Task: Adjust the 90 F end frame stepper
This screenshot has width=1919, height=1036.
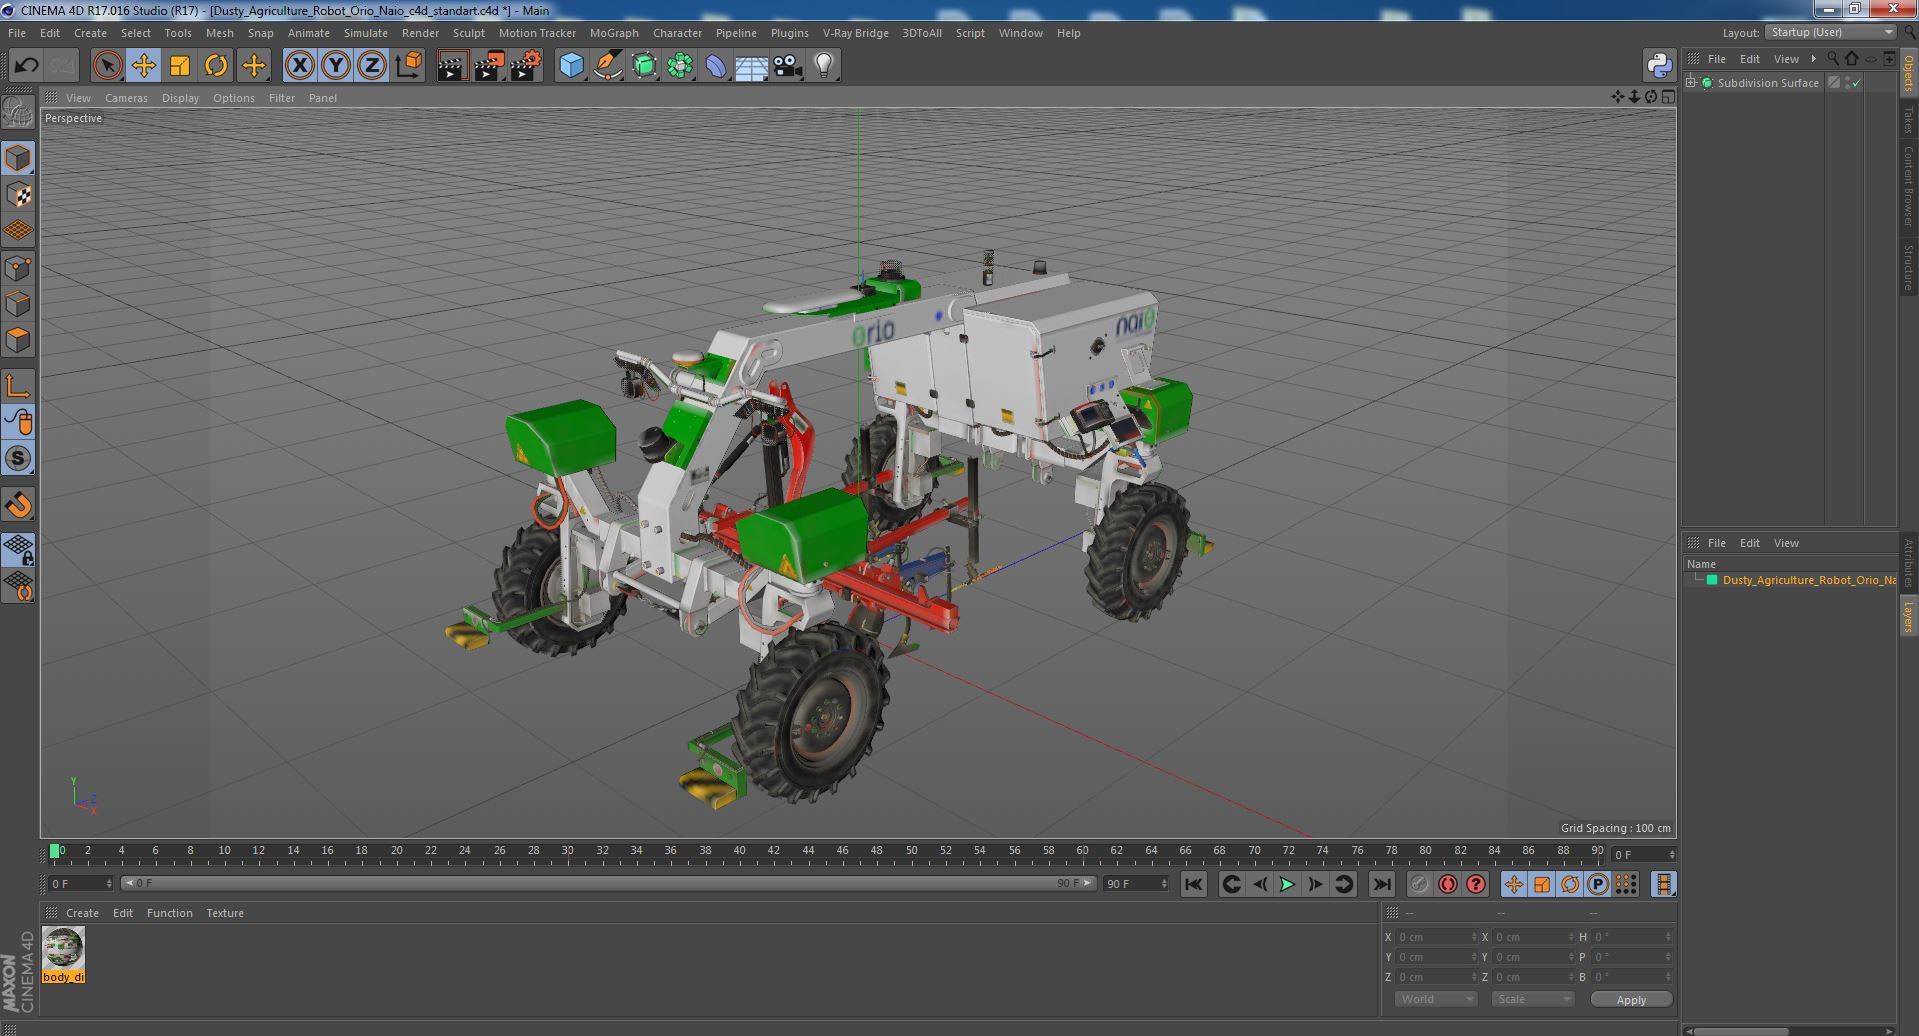Action: pos(1163,884)
